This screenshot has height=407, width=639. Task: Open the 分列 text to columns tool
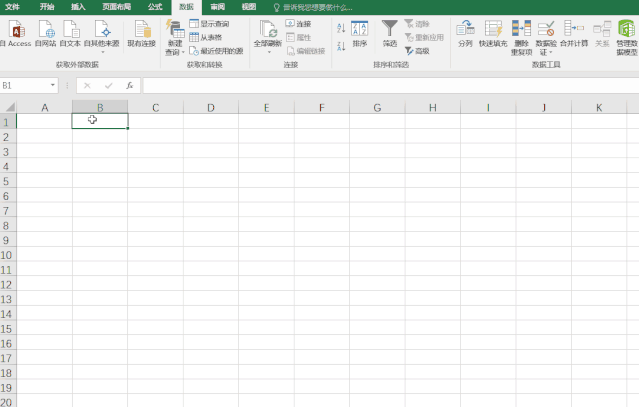465,33
